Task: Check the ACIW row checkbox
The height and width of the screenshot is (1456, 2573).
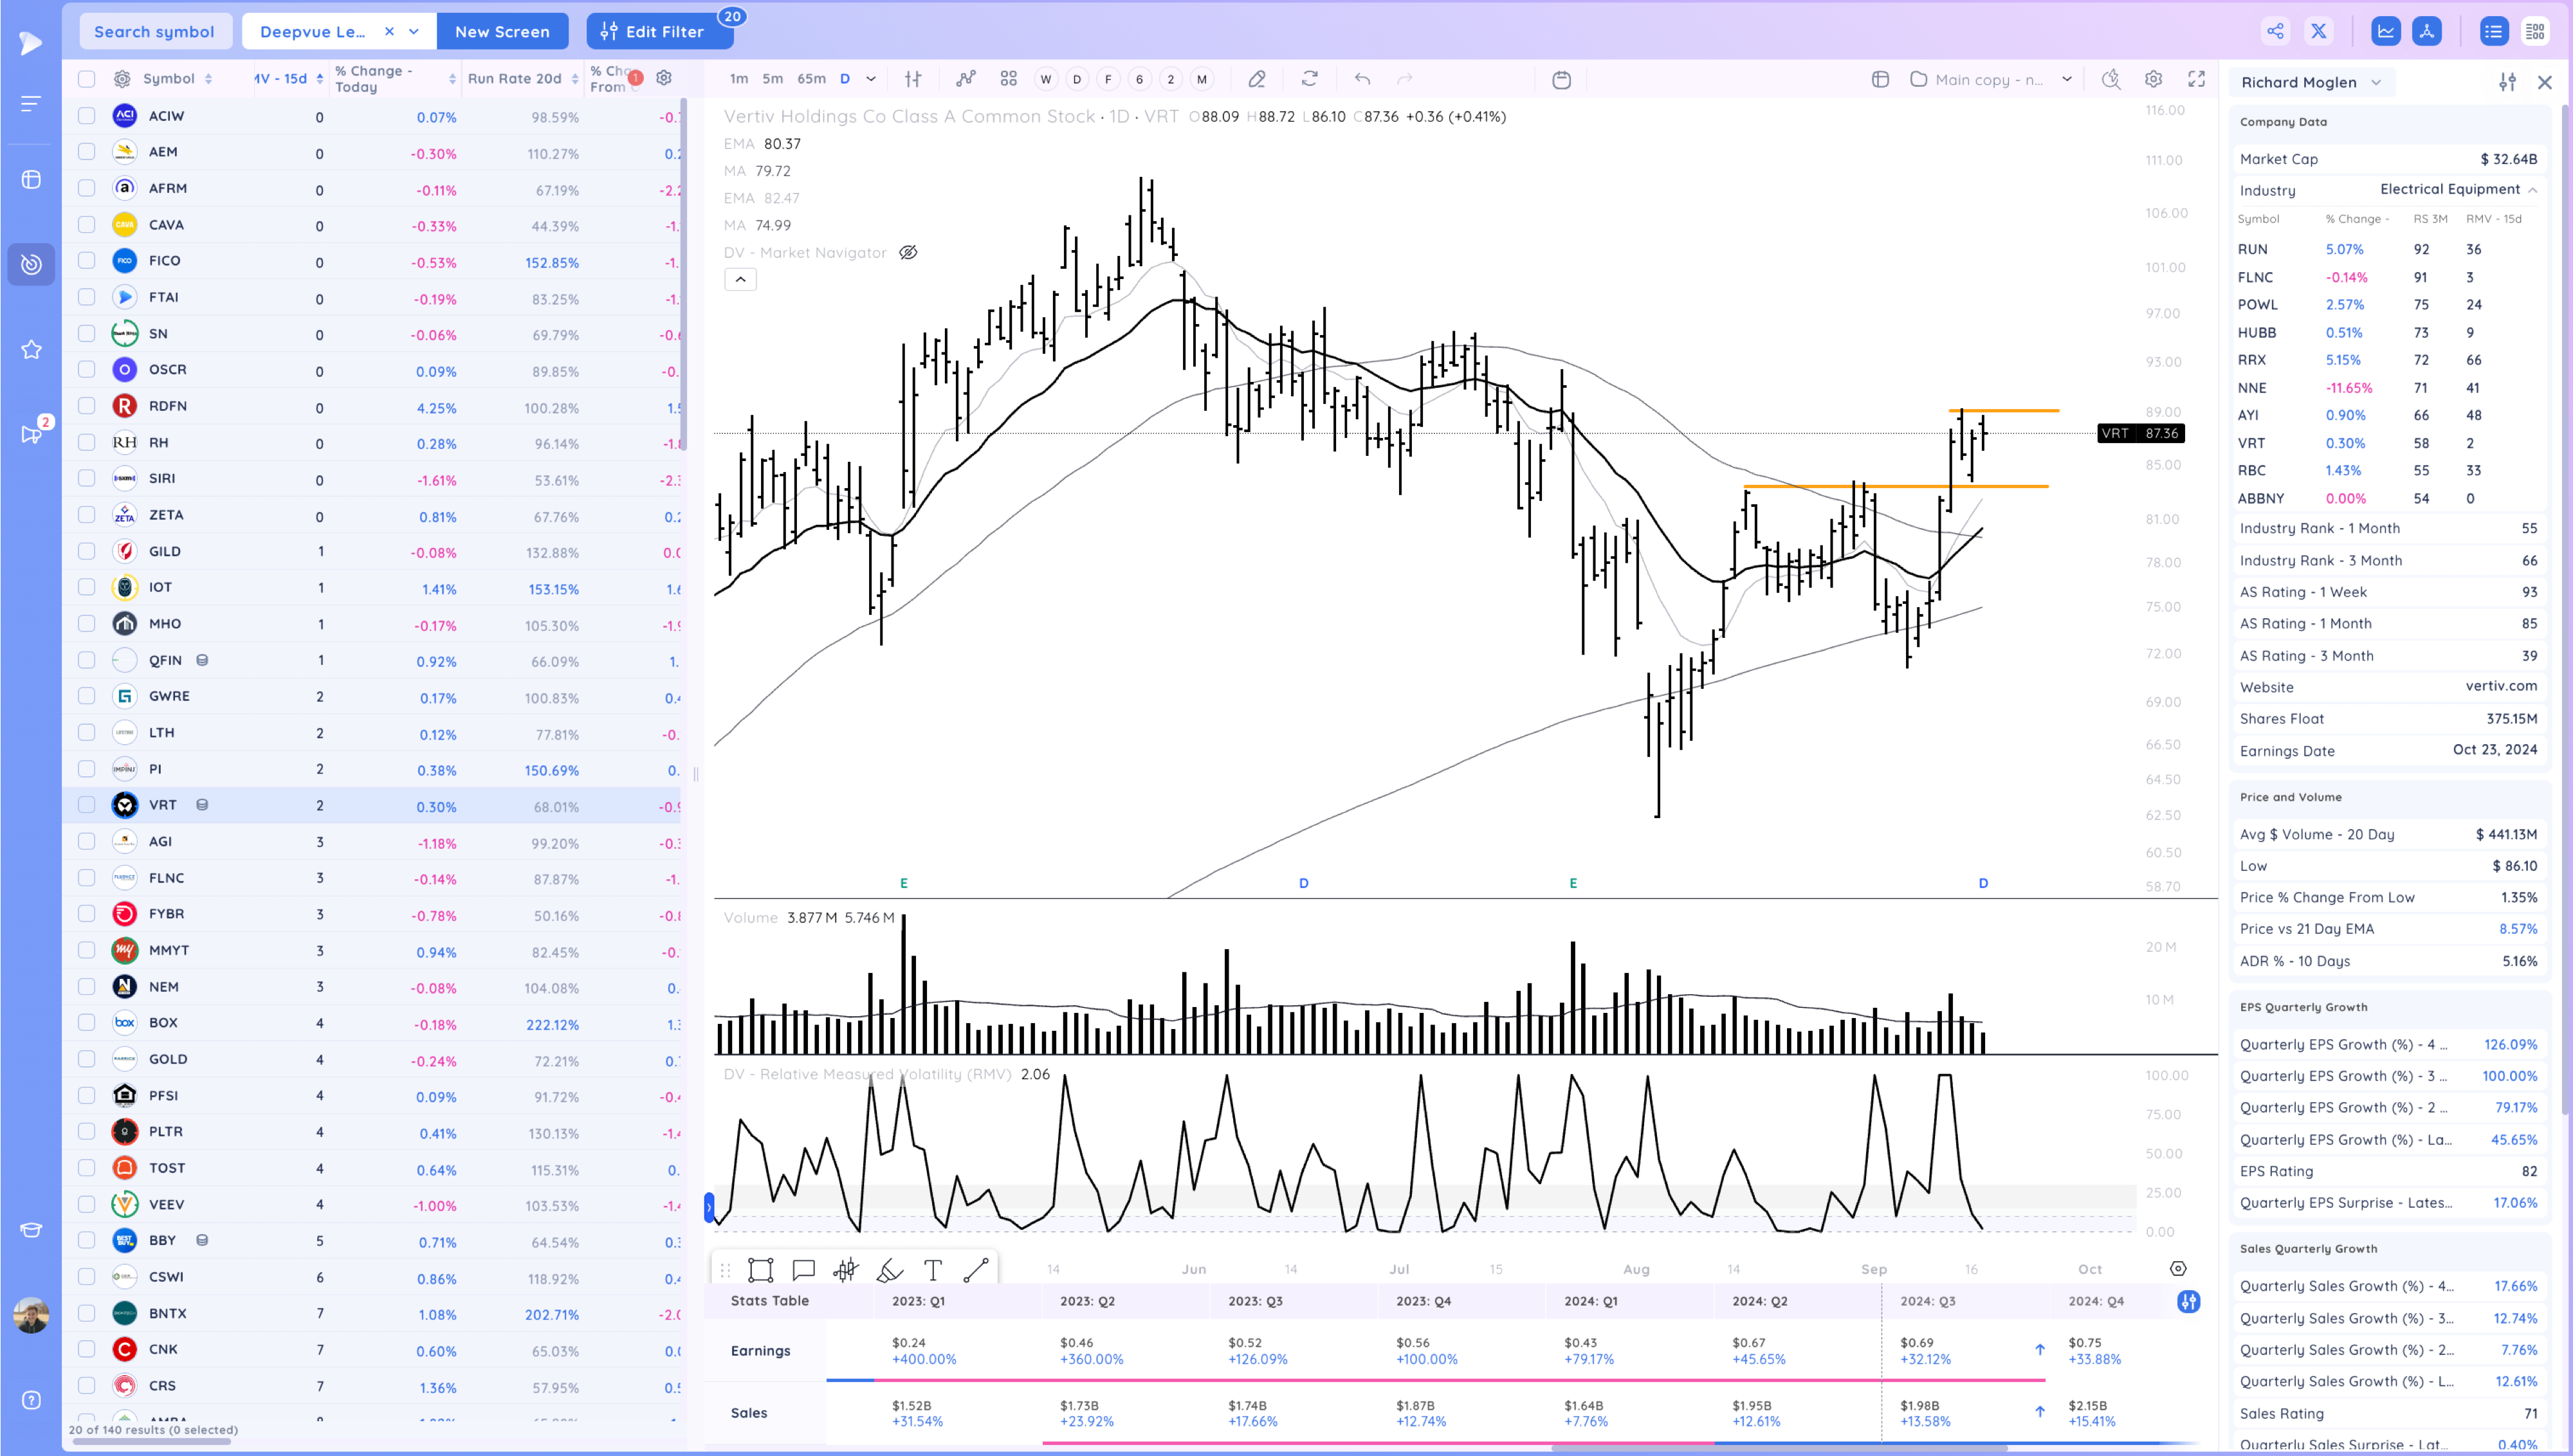Action: (x=87, y=116)
